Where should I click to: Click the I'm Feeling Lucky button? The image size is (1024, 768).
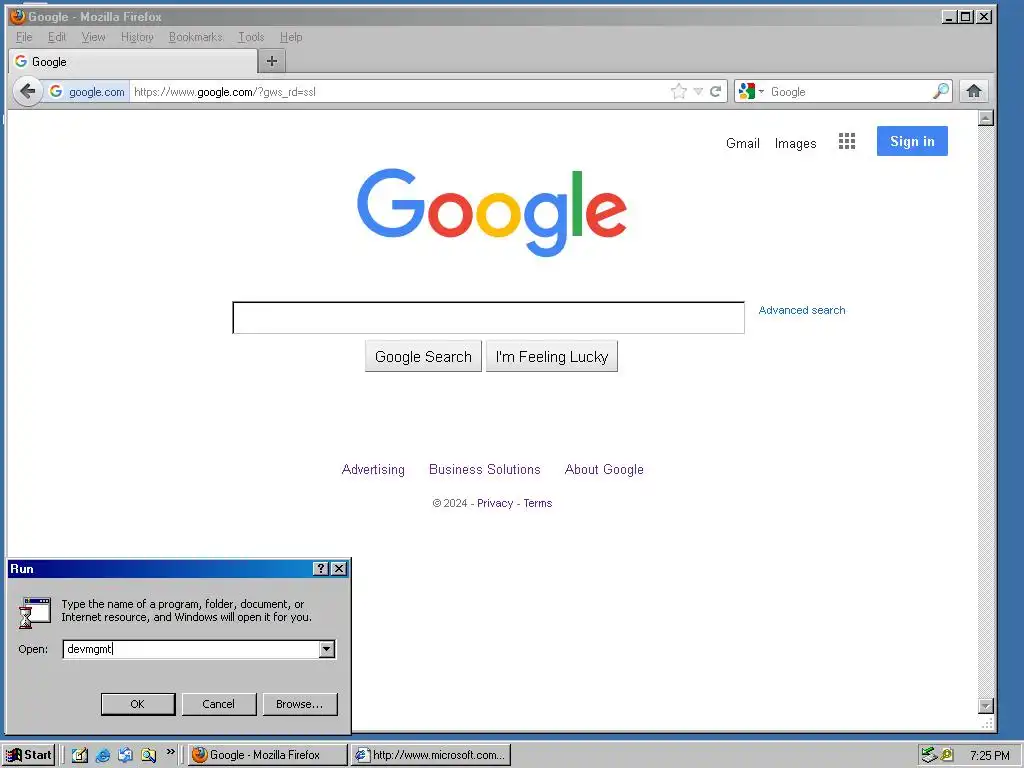(x=552, y=357)
